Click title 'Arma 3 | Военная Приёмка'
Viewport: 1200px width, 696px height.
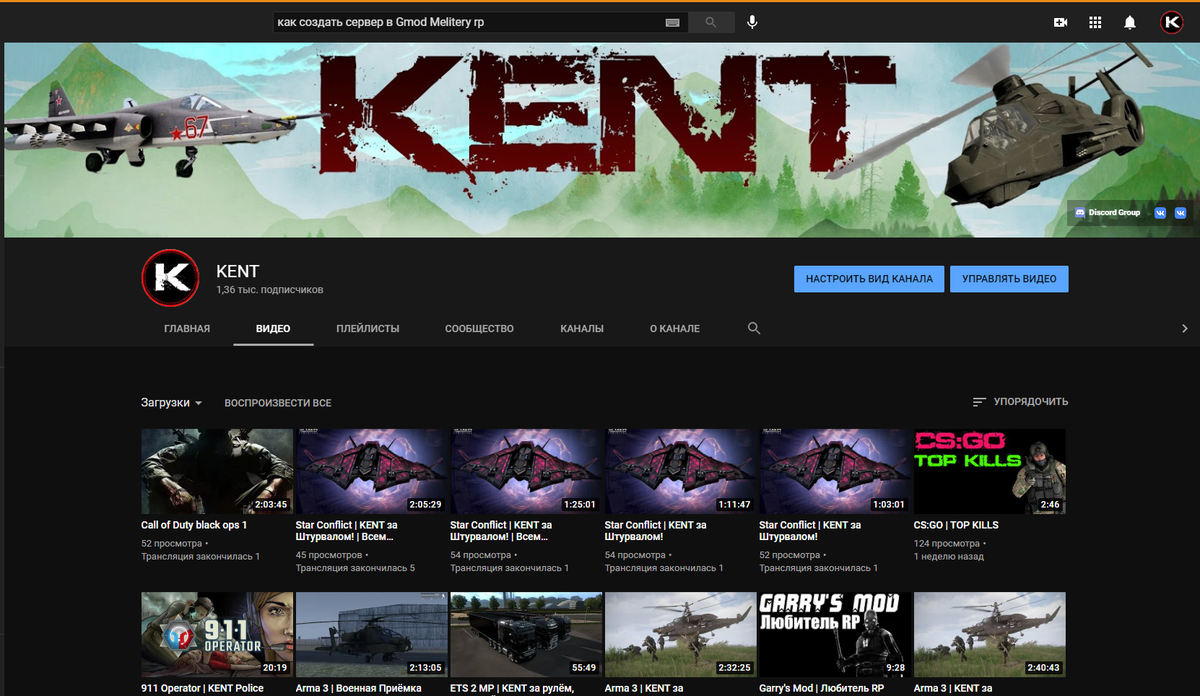coord(358,688)
